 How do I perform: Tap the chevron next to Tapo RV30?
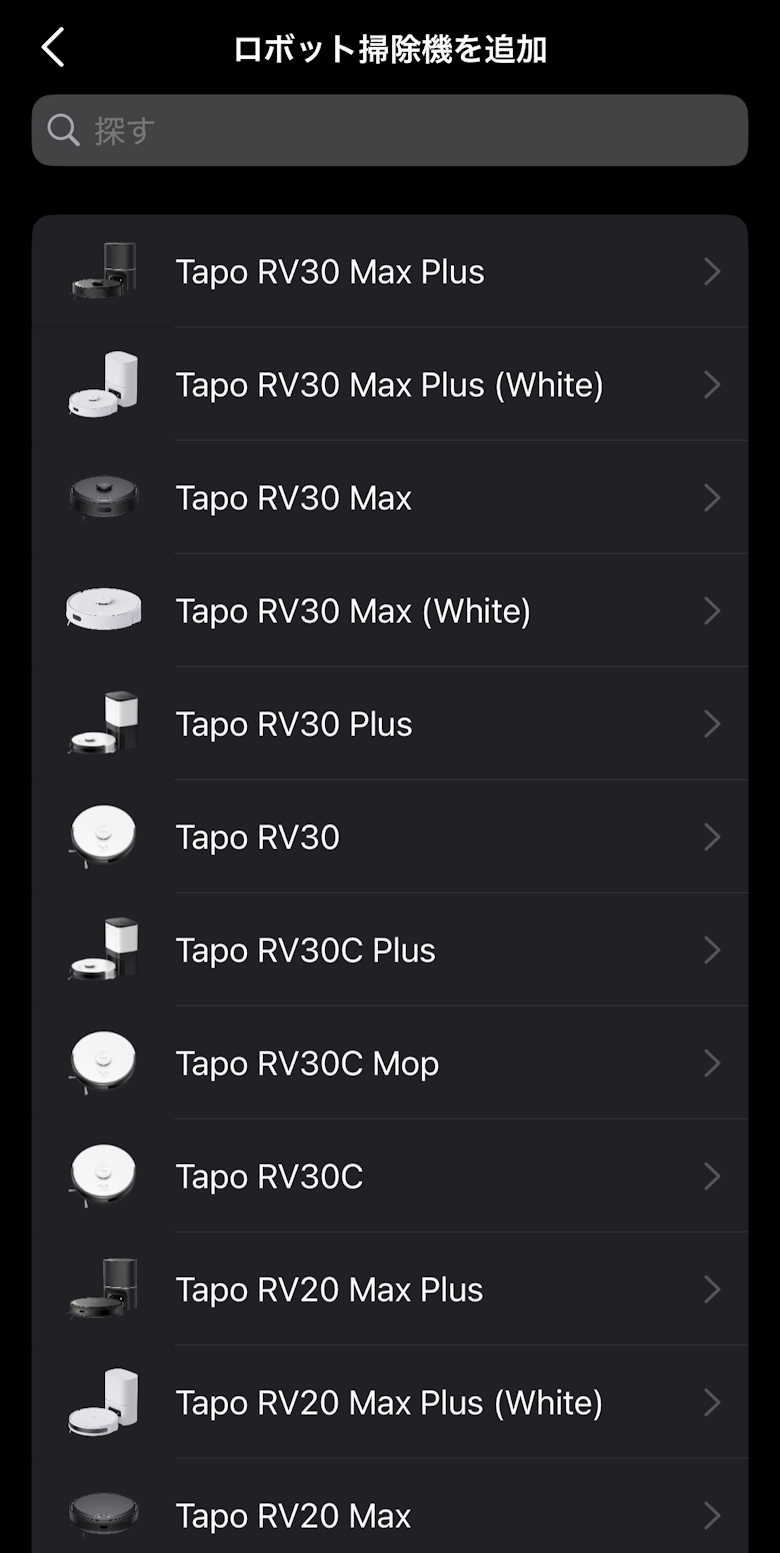pos(712,836)
